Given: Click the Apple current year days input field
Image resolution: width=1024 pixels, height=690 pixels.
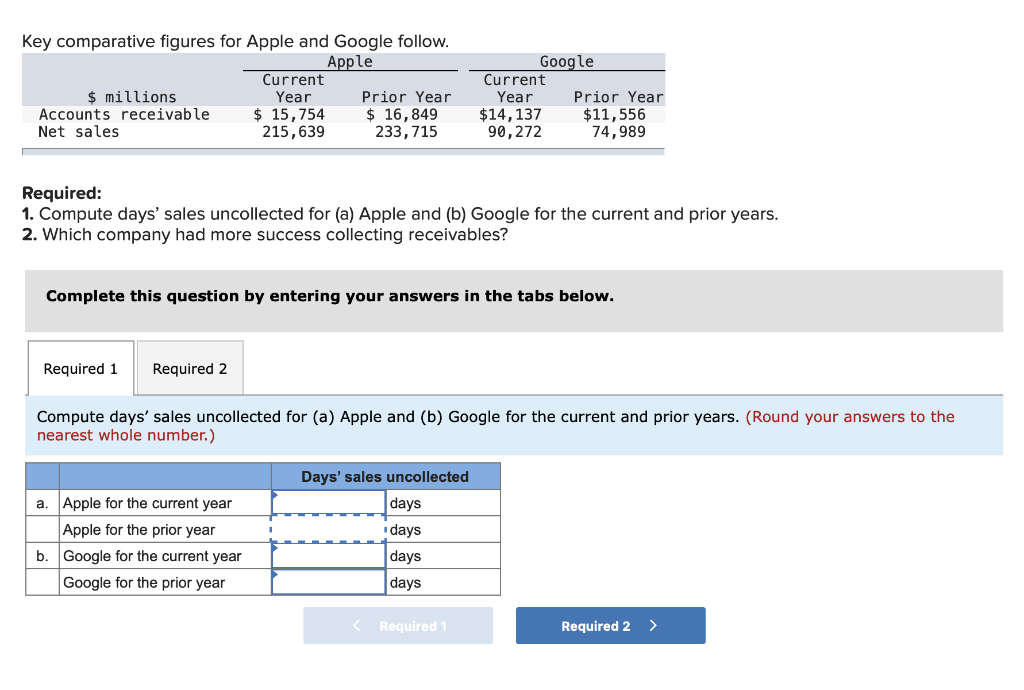Looking at the screenshot, I should point(328,502).
